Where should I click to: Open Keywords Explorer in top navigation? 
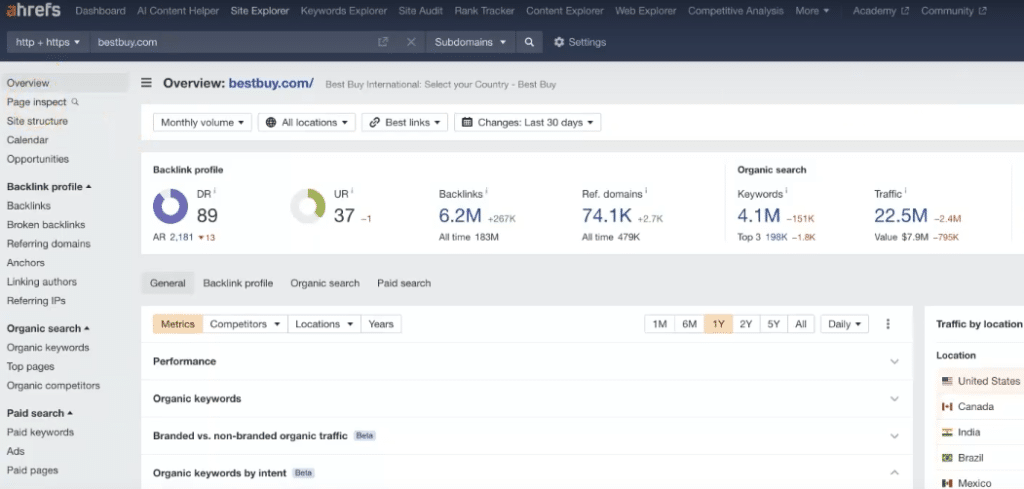click(344, 10)
